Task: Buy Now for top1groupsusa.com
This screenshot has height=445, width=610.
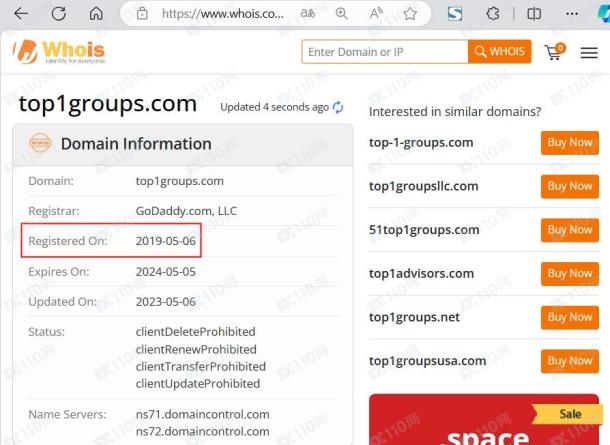Action: (x=570, y=361)
